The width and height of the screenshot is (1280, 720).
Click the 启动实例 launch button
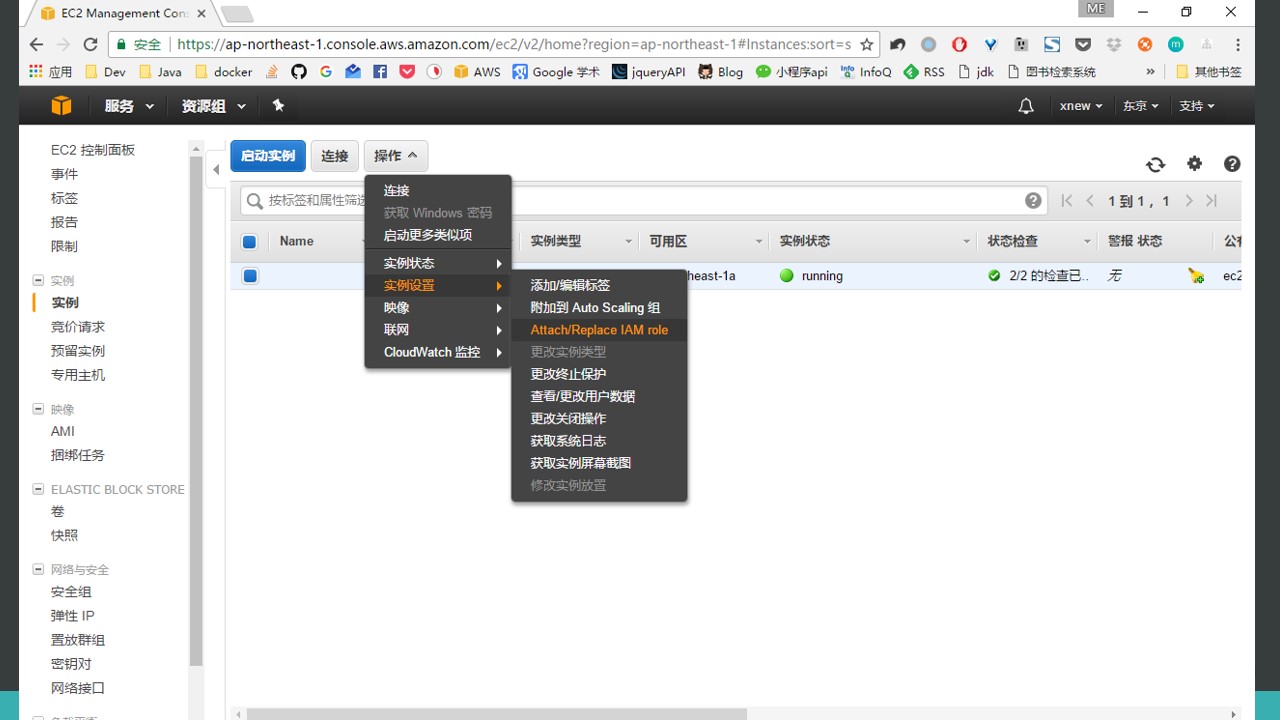268,156
